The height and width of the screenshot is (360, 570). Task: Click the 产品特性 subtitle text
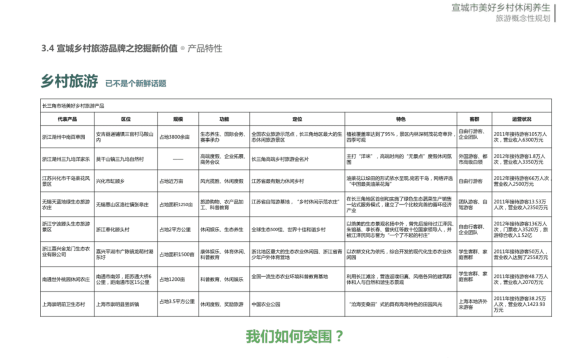click(x=205, y=48)
